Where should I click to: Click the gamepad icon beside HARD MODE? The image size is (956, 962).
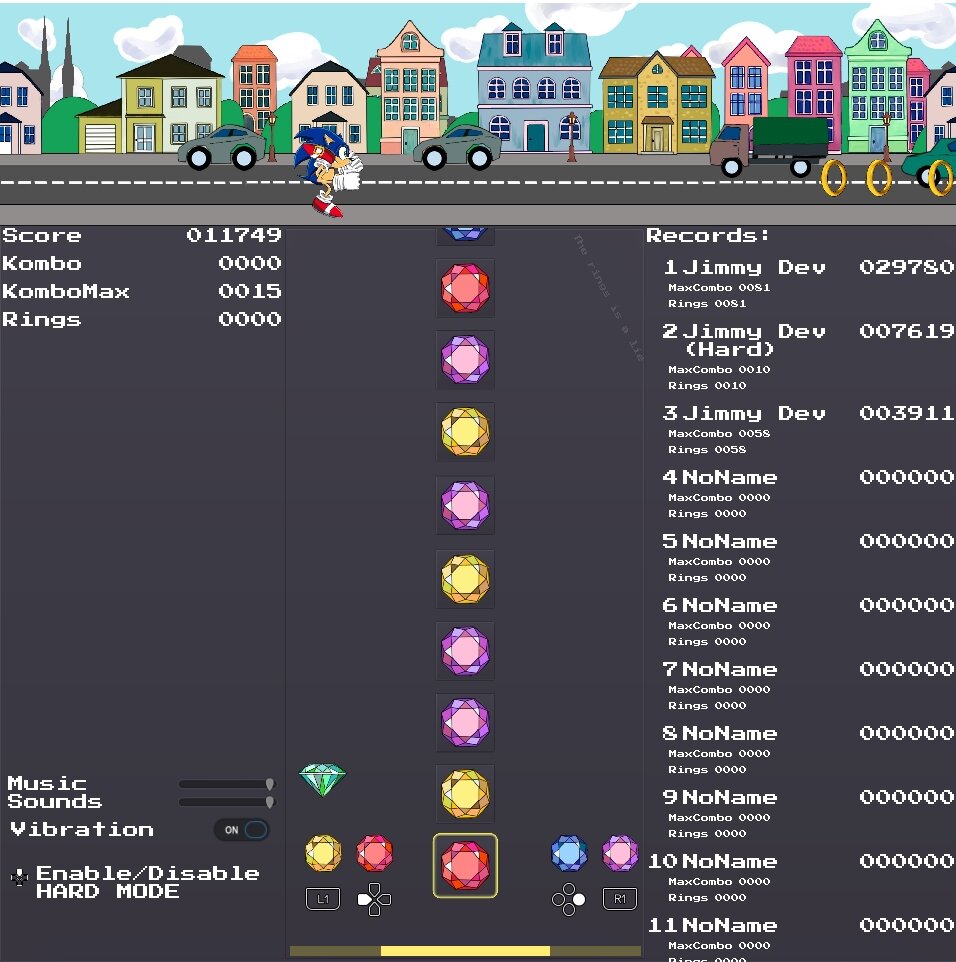(x=19, y=878)
